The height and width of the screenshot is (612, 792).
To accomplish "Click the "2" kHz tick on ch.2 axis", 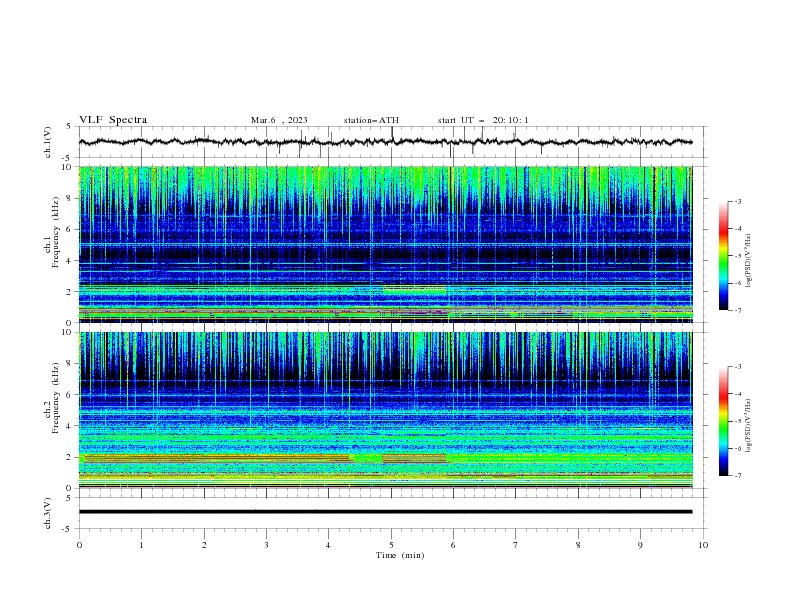I will 71,457.
